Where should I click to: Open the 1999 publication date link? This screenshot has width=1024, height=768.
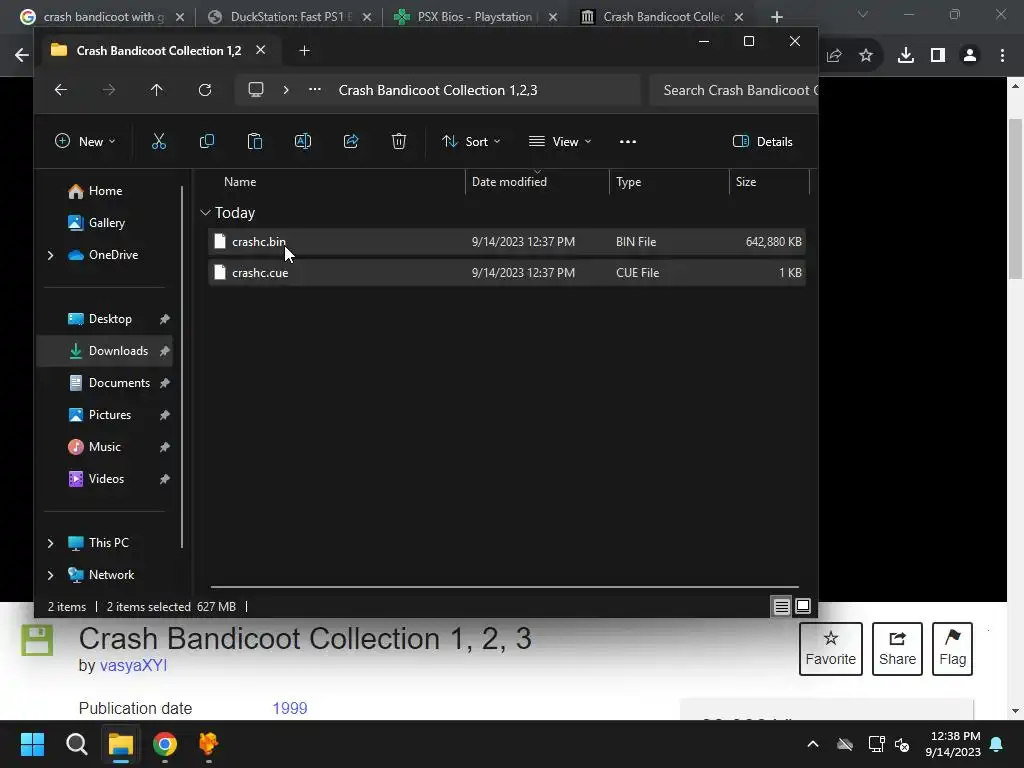tap(290, 709)
